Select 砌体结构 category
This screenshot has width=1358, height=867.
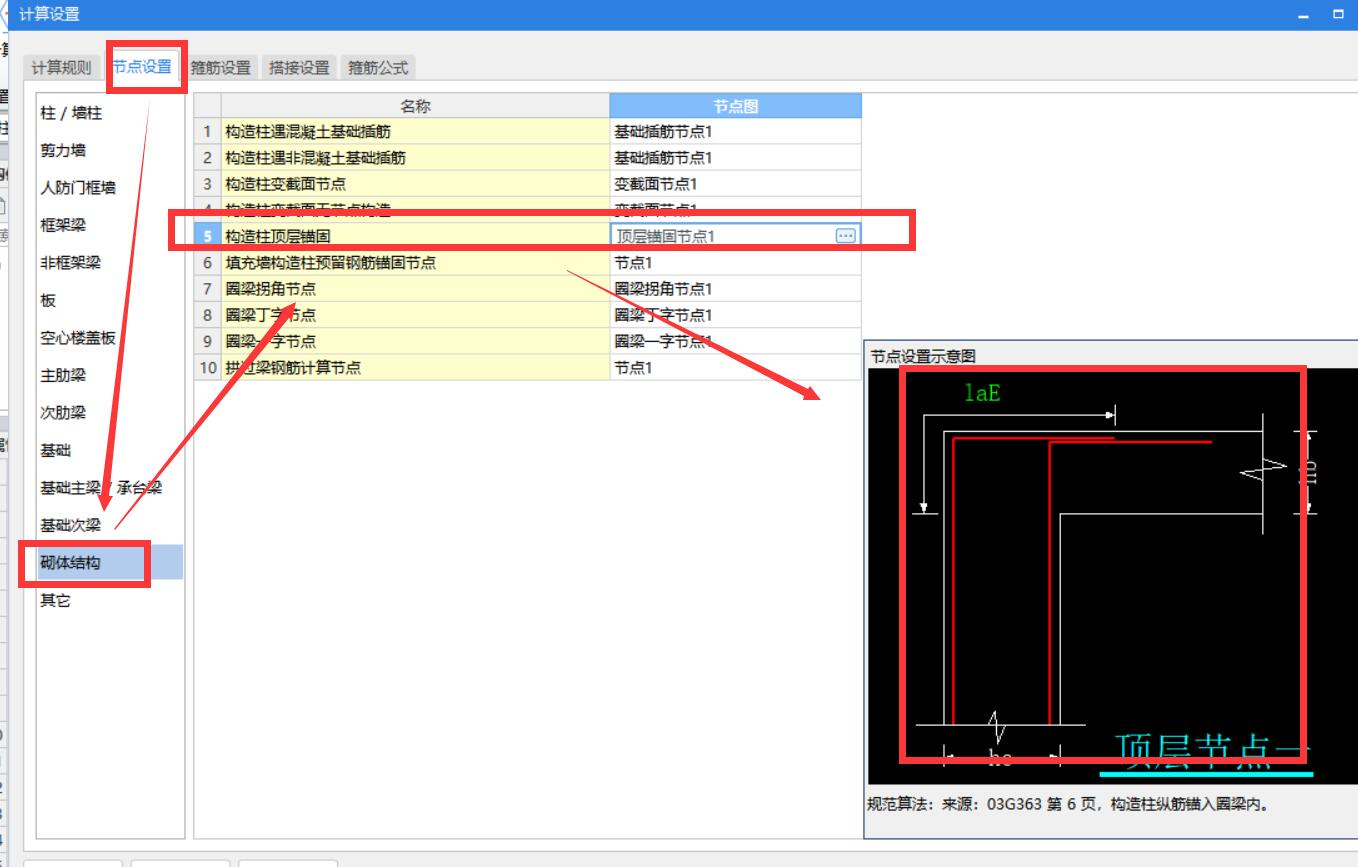[x=110, y=563]
